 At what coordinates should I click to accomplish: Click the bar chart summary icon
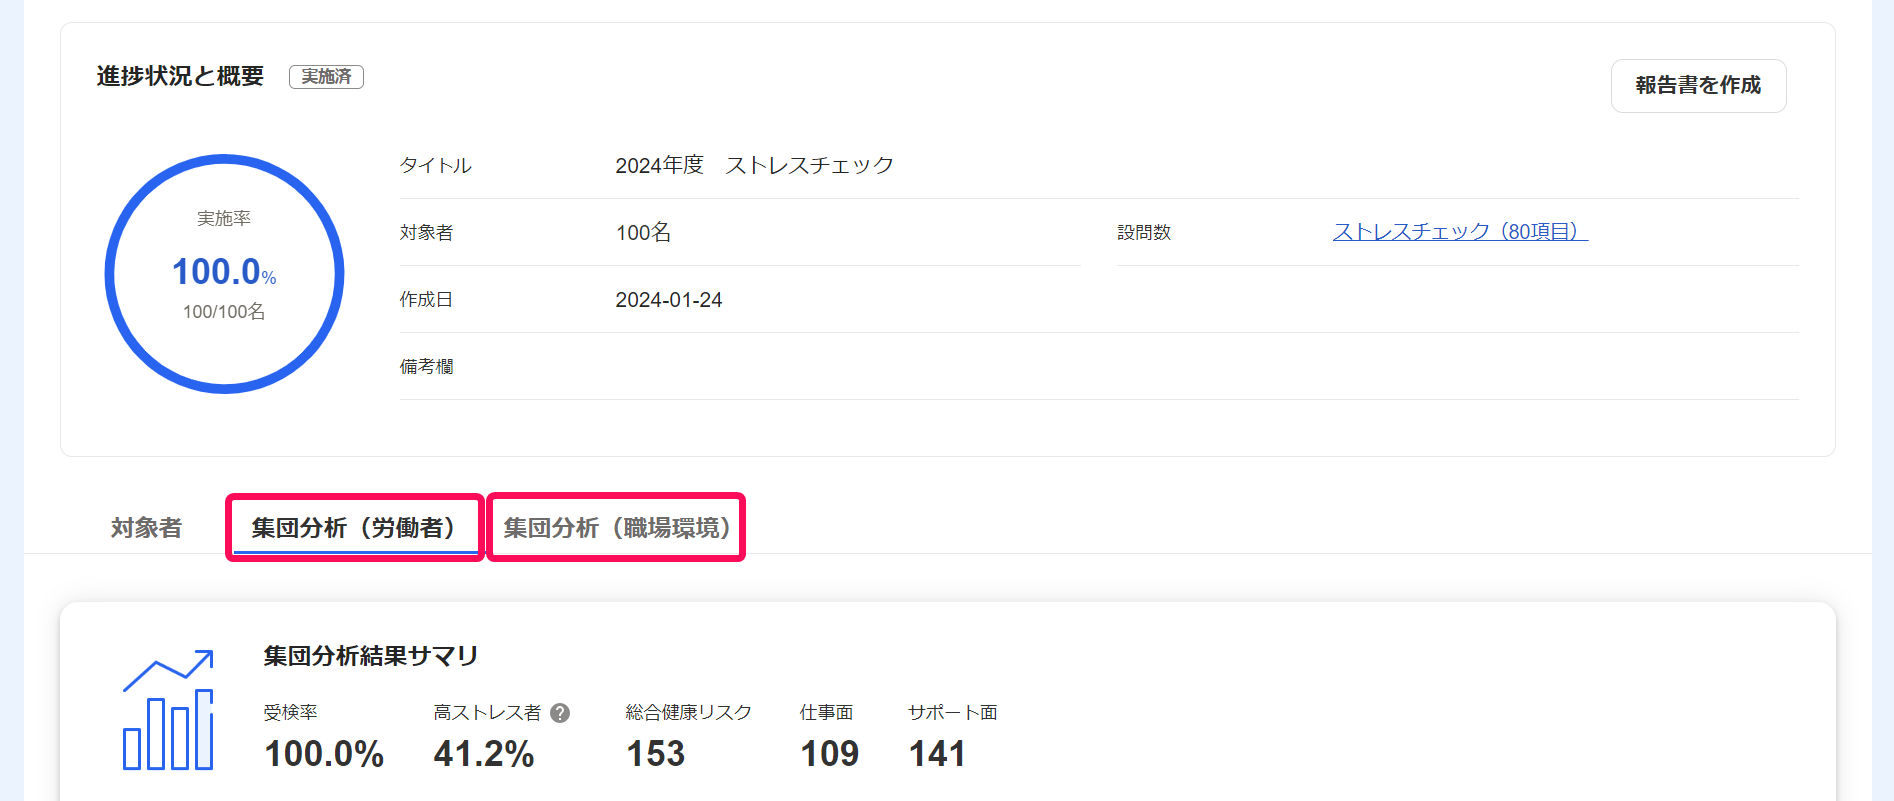pyautogui.click(x=168, y=710)
